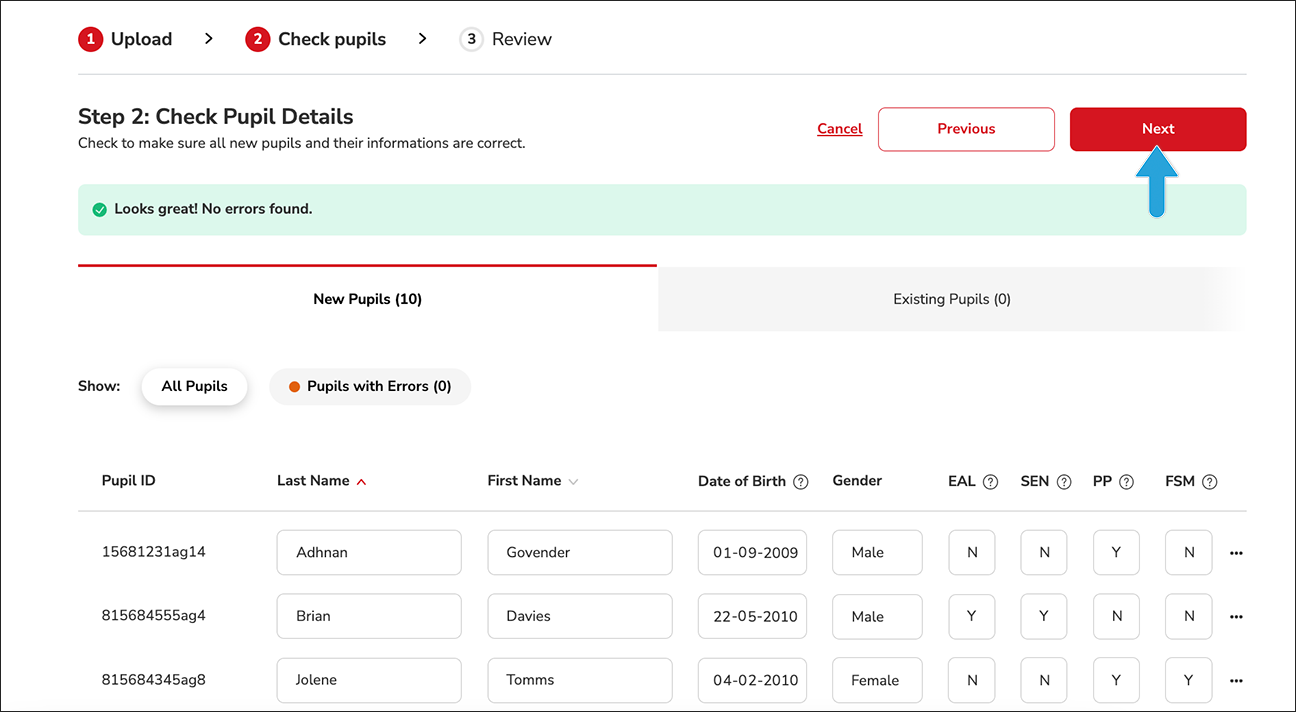This screenshot has width=1296, height=712.
Task: Click the row actions menu for Adhnan Govender
Action: 1236,552
